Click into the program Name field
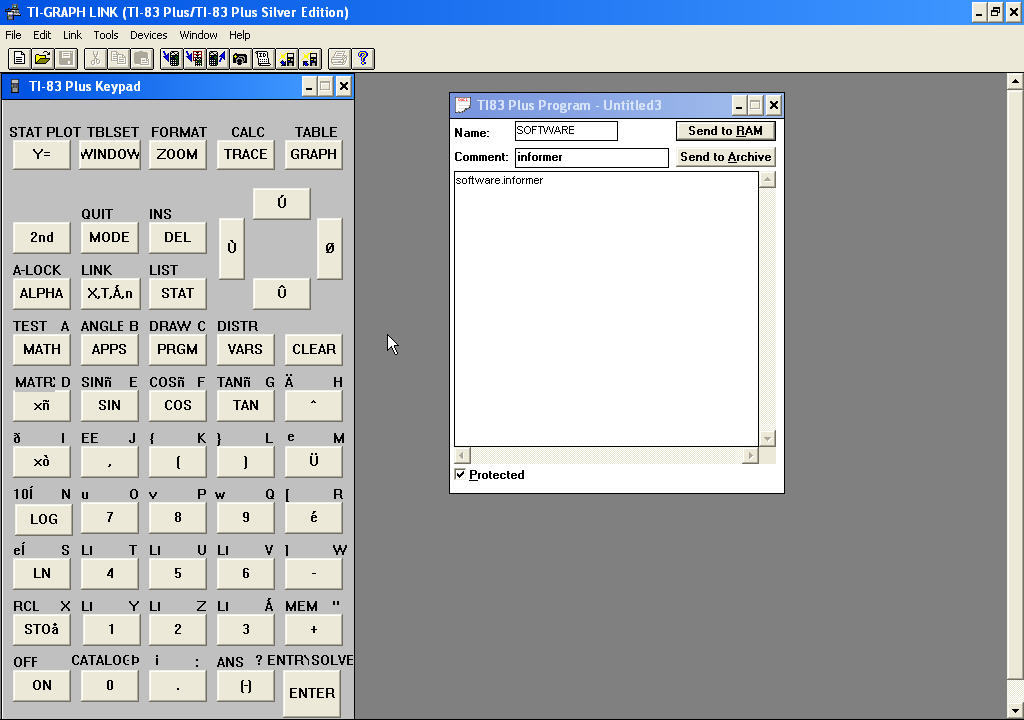This screenshot has height=720, width=1024. coord(566,131)
